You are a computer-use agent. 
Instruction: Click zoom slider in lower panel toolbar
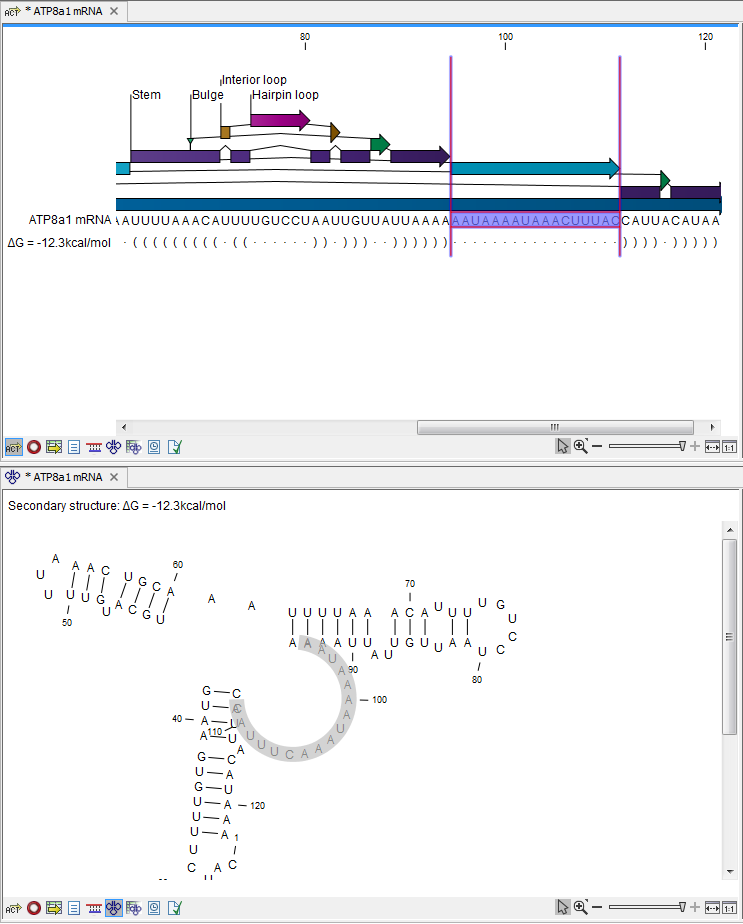(x=645, y=908)
